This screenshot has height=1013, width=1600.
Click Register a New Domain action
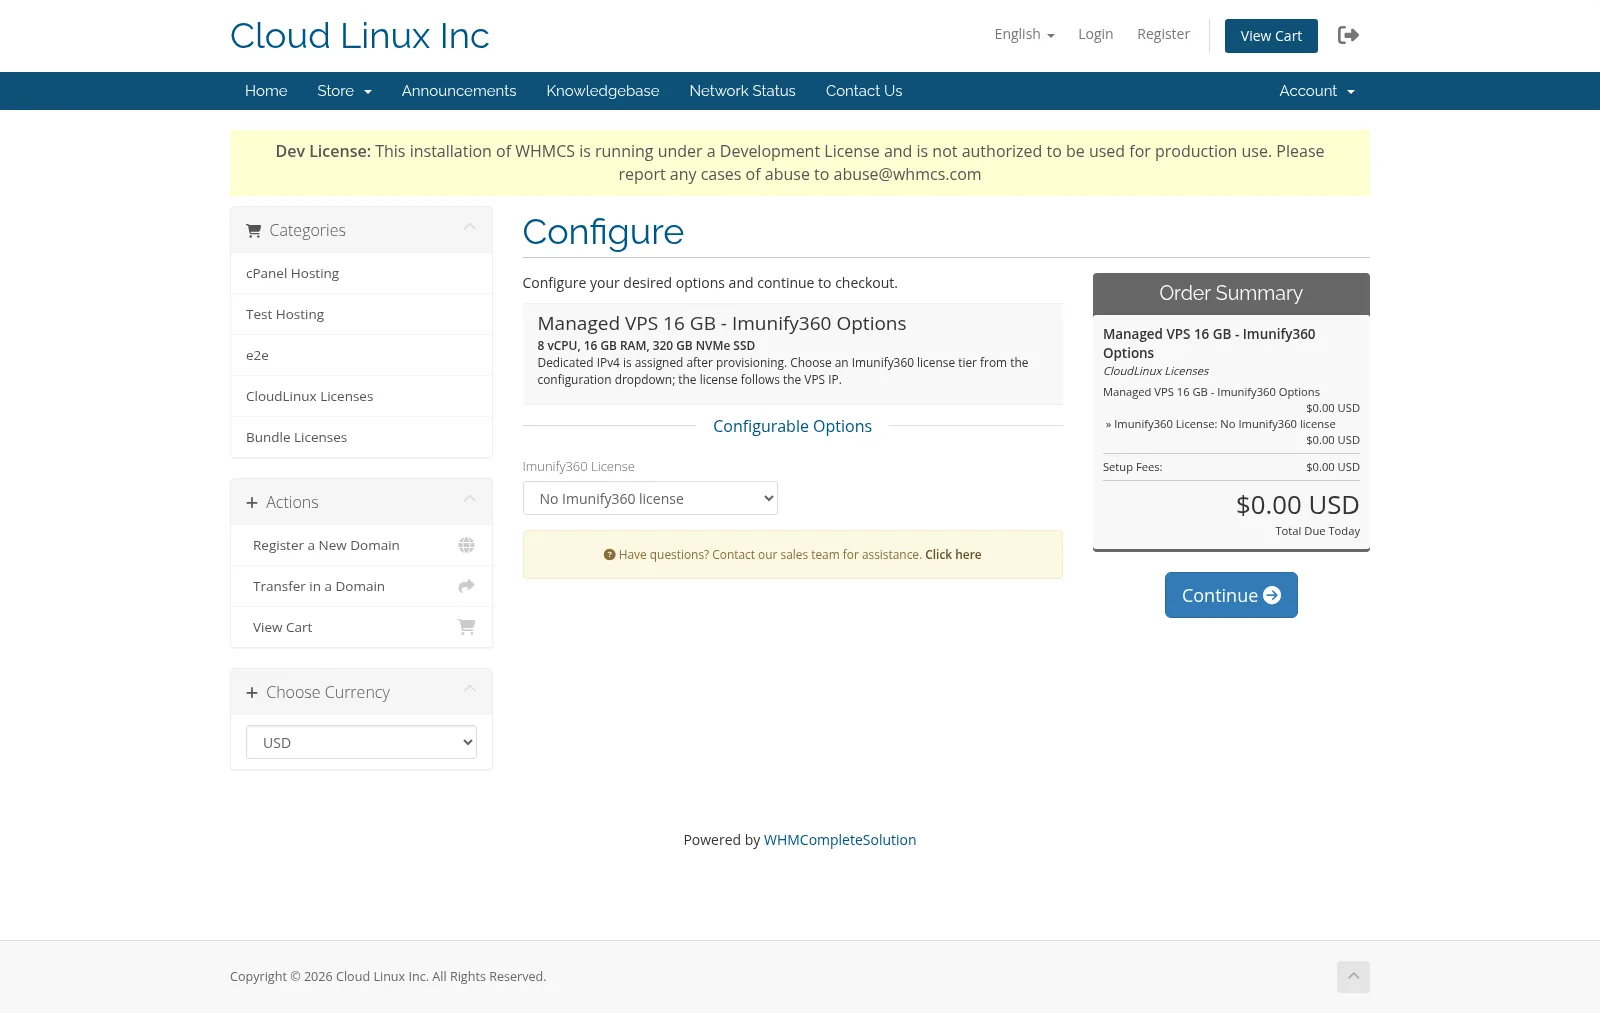(x=361, y=545)
